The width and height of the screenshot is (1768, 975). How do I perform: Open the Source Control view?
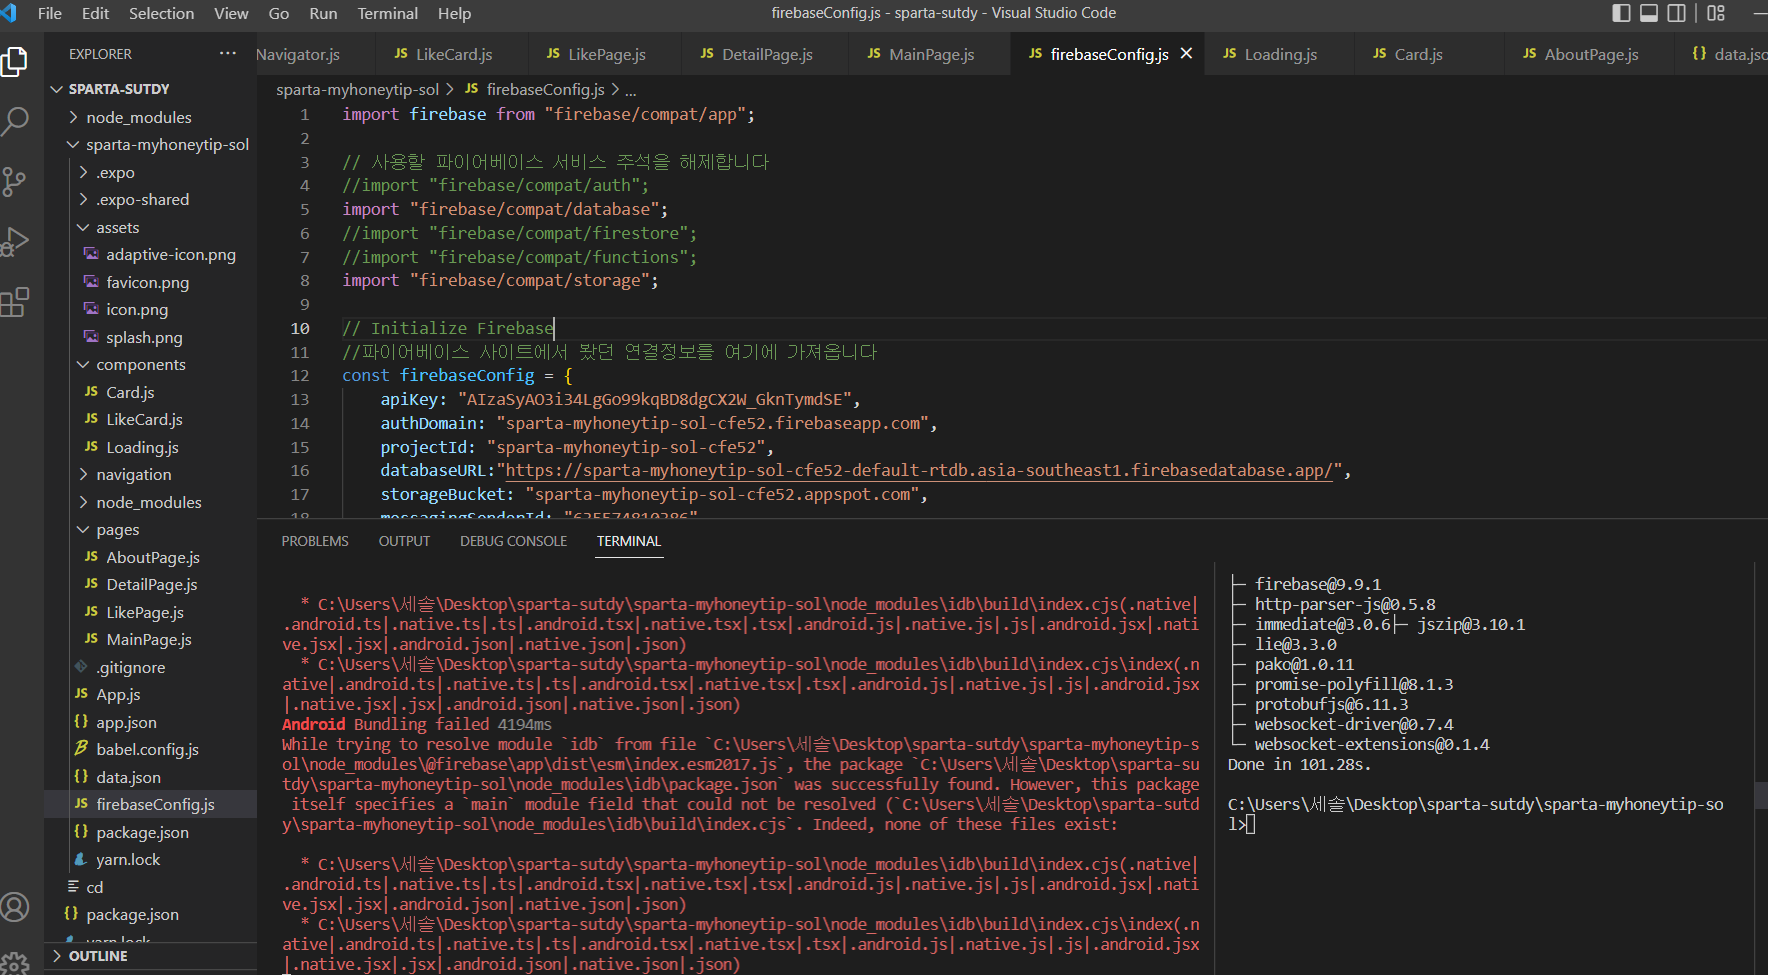tap(15, 181)
